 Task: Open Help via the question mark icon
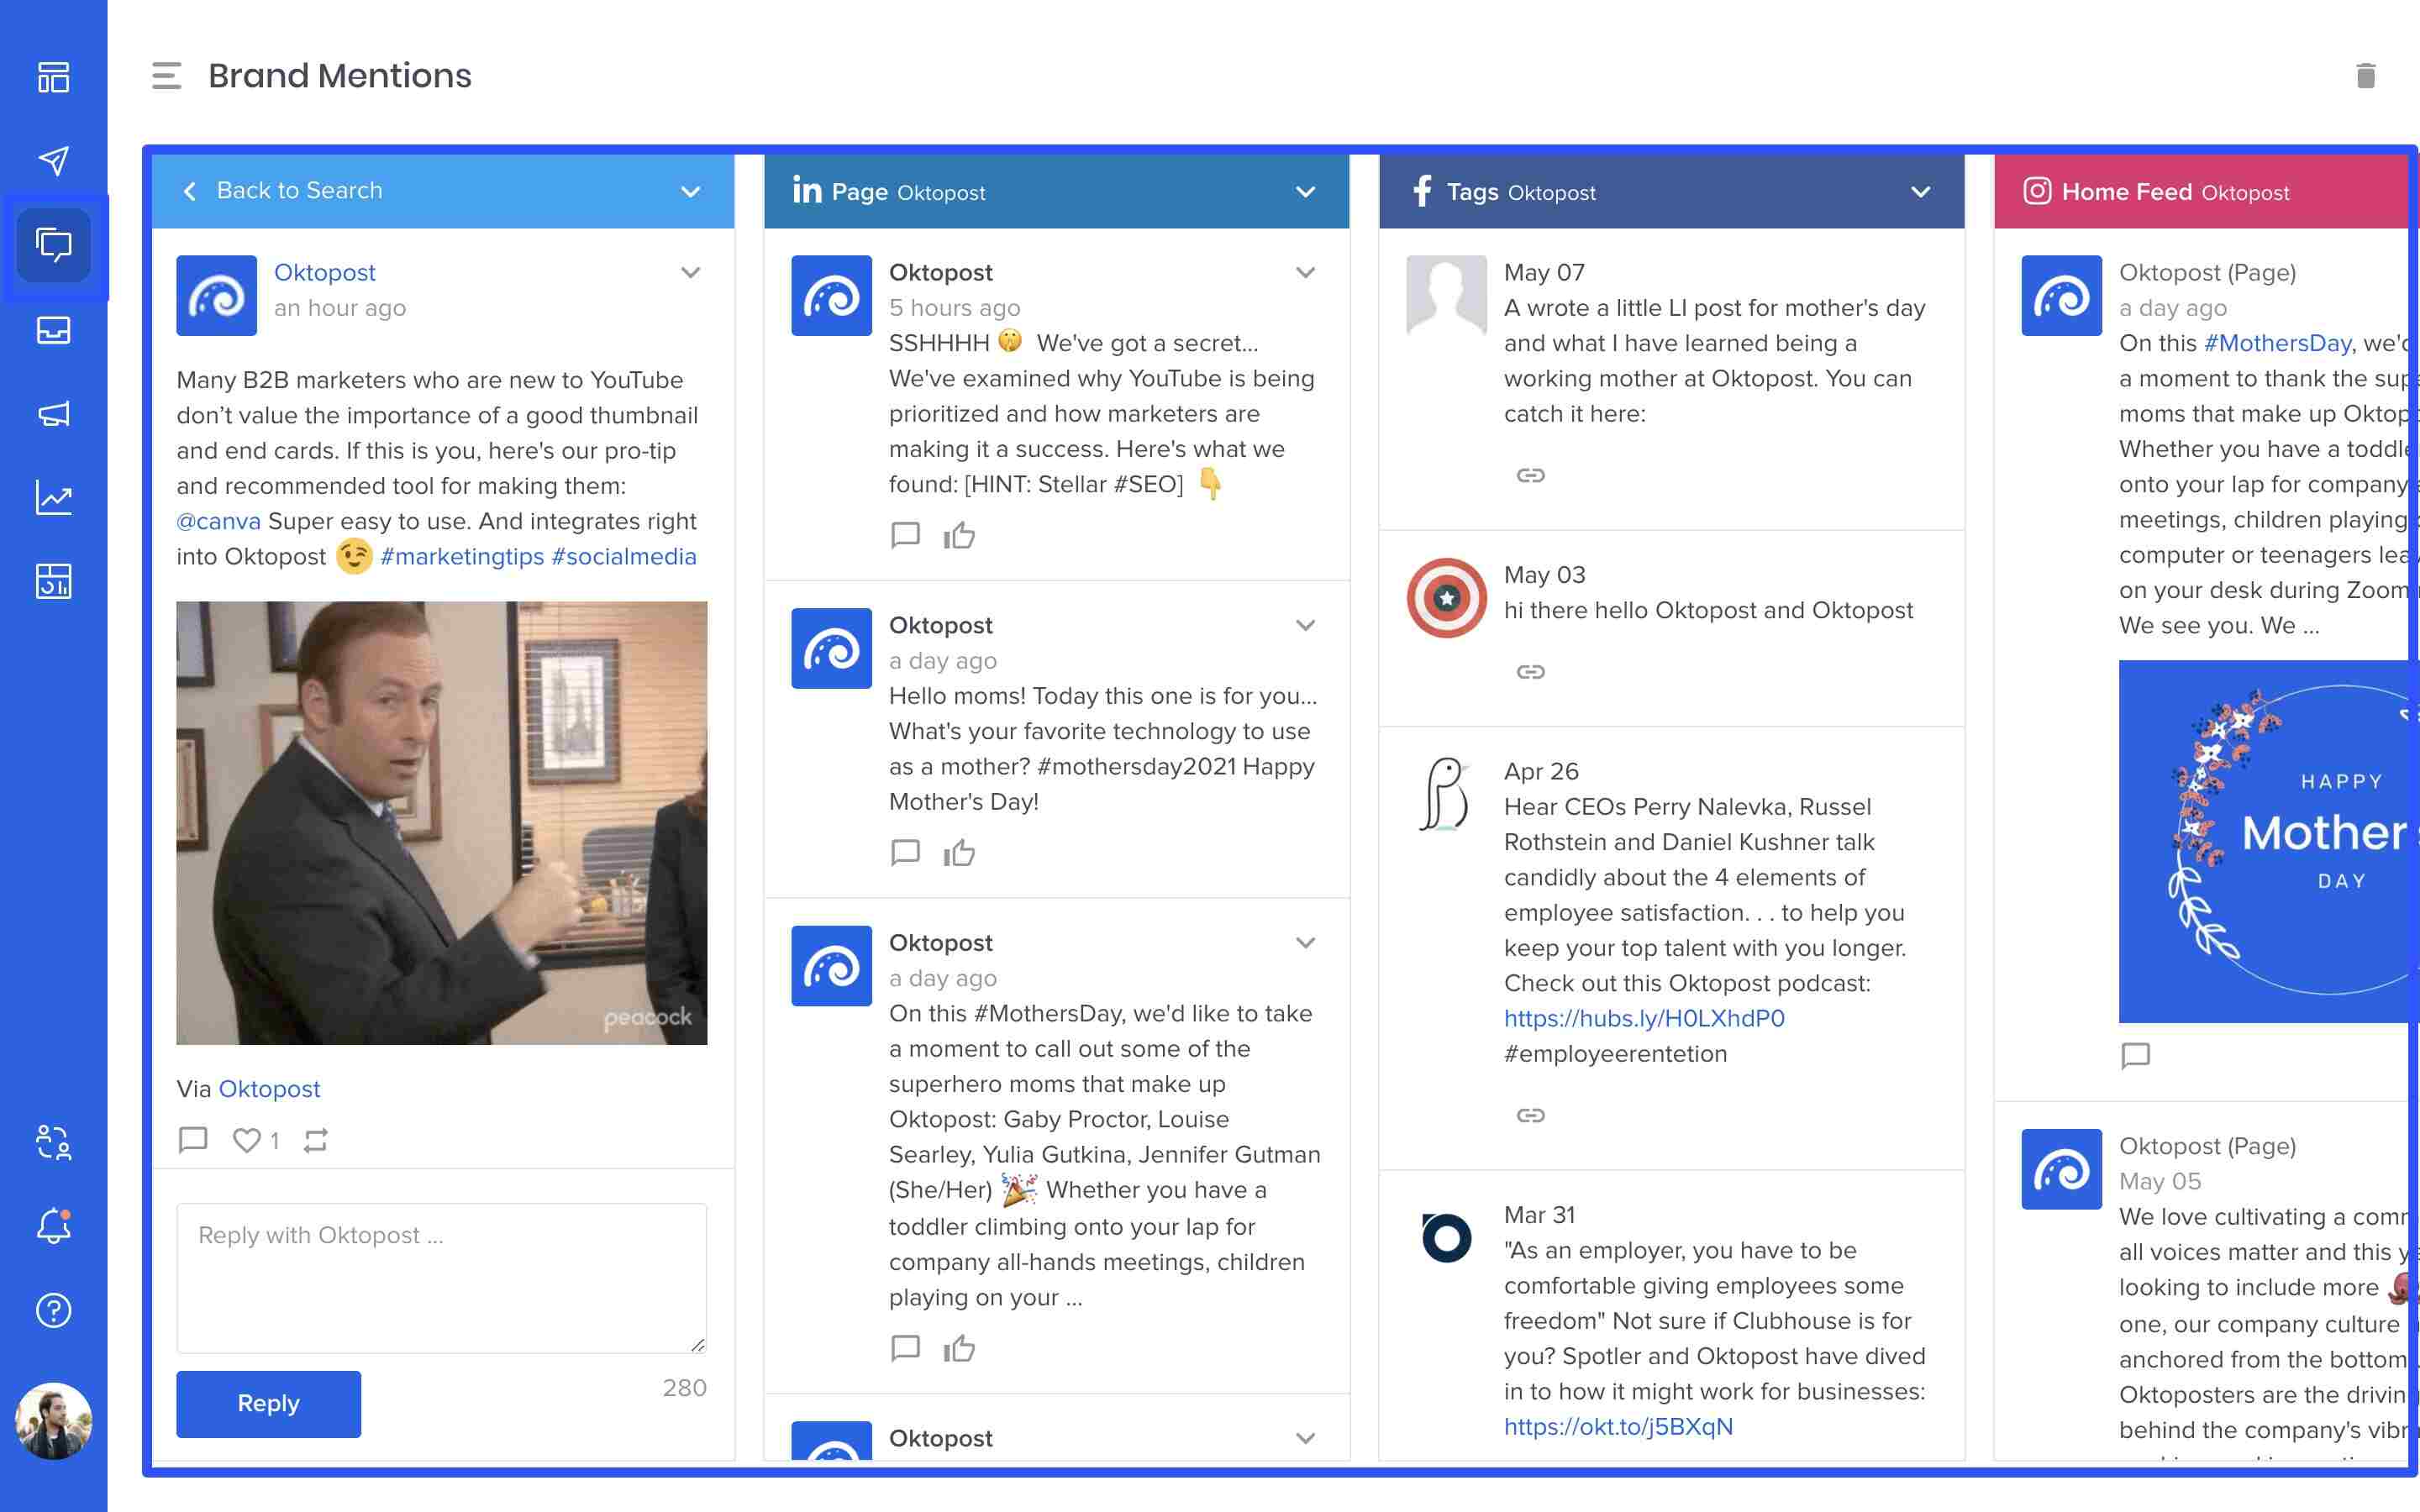(x=54, y=1310)
